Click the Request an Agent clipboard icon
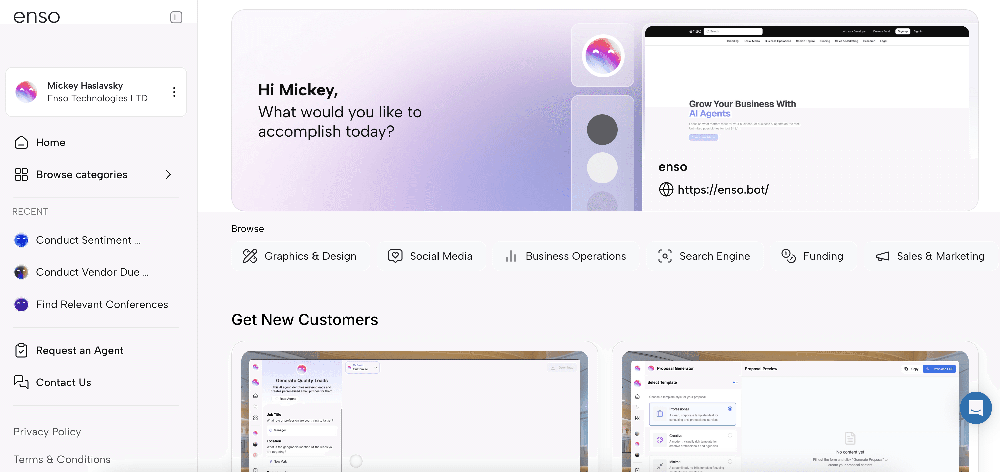The width and height of the screenshot is (1000, 472). pyautogui.click(x=22, y=351)
